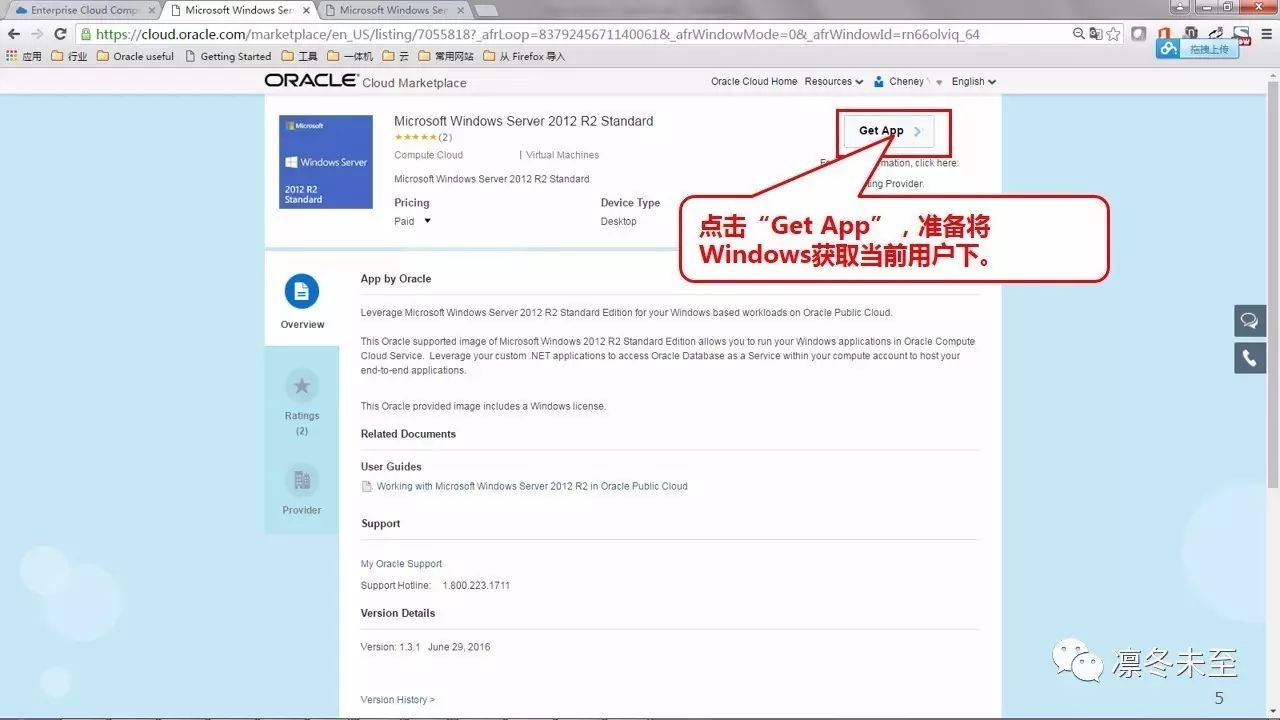
Task: Click the Virtual Machines category link
Action: coord(562,155)
